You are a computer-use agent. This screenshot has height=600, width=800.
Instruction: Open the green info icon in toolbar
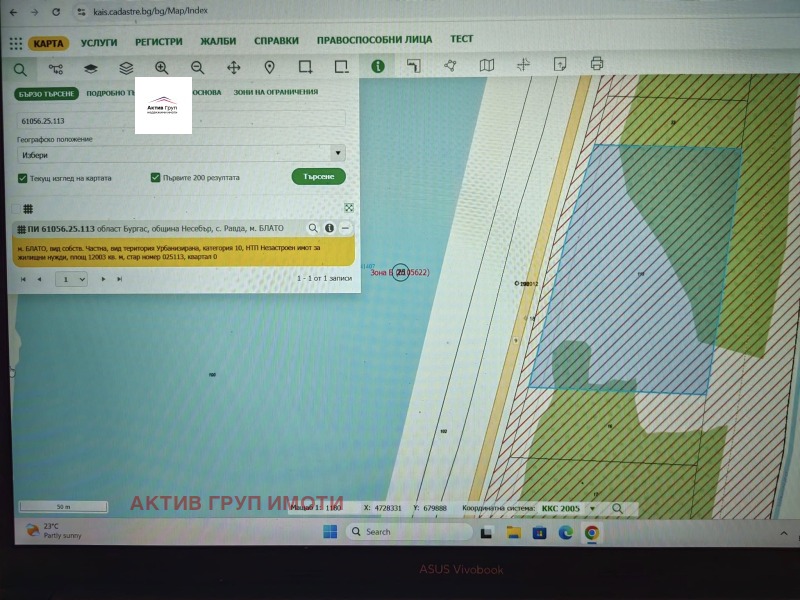[378, 66]
